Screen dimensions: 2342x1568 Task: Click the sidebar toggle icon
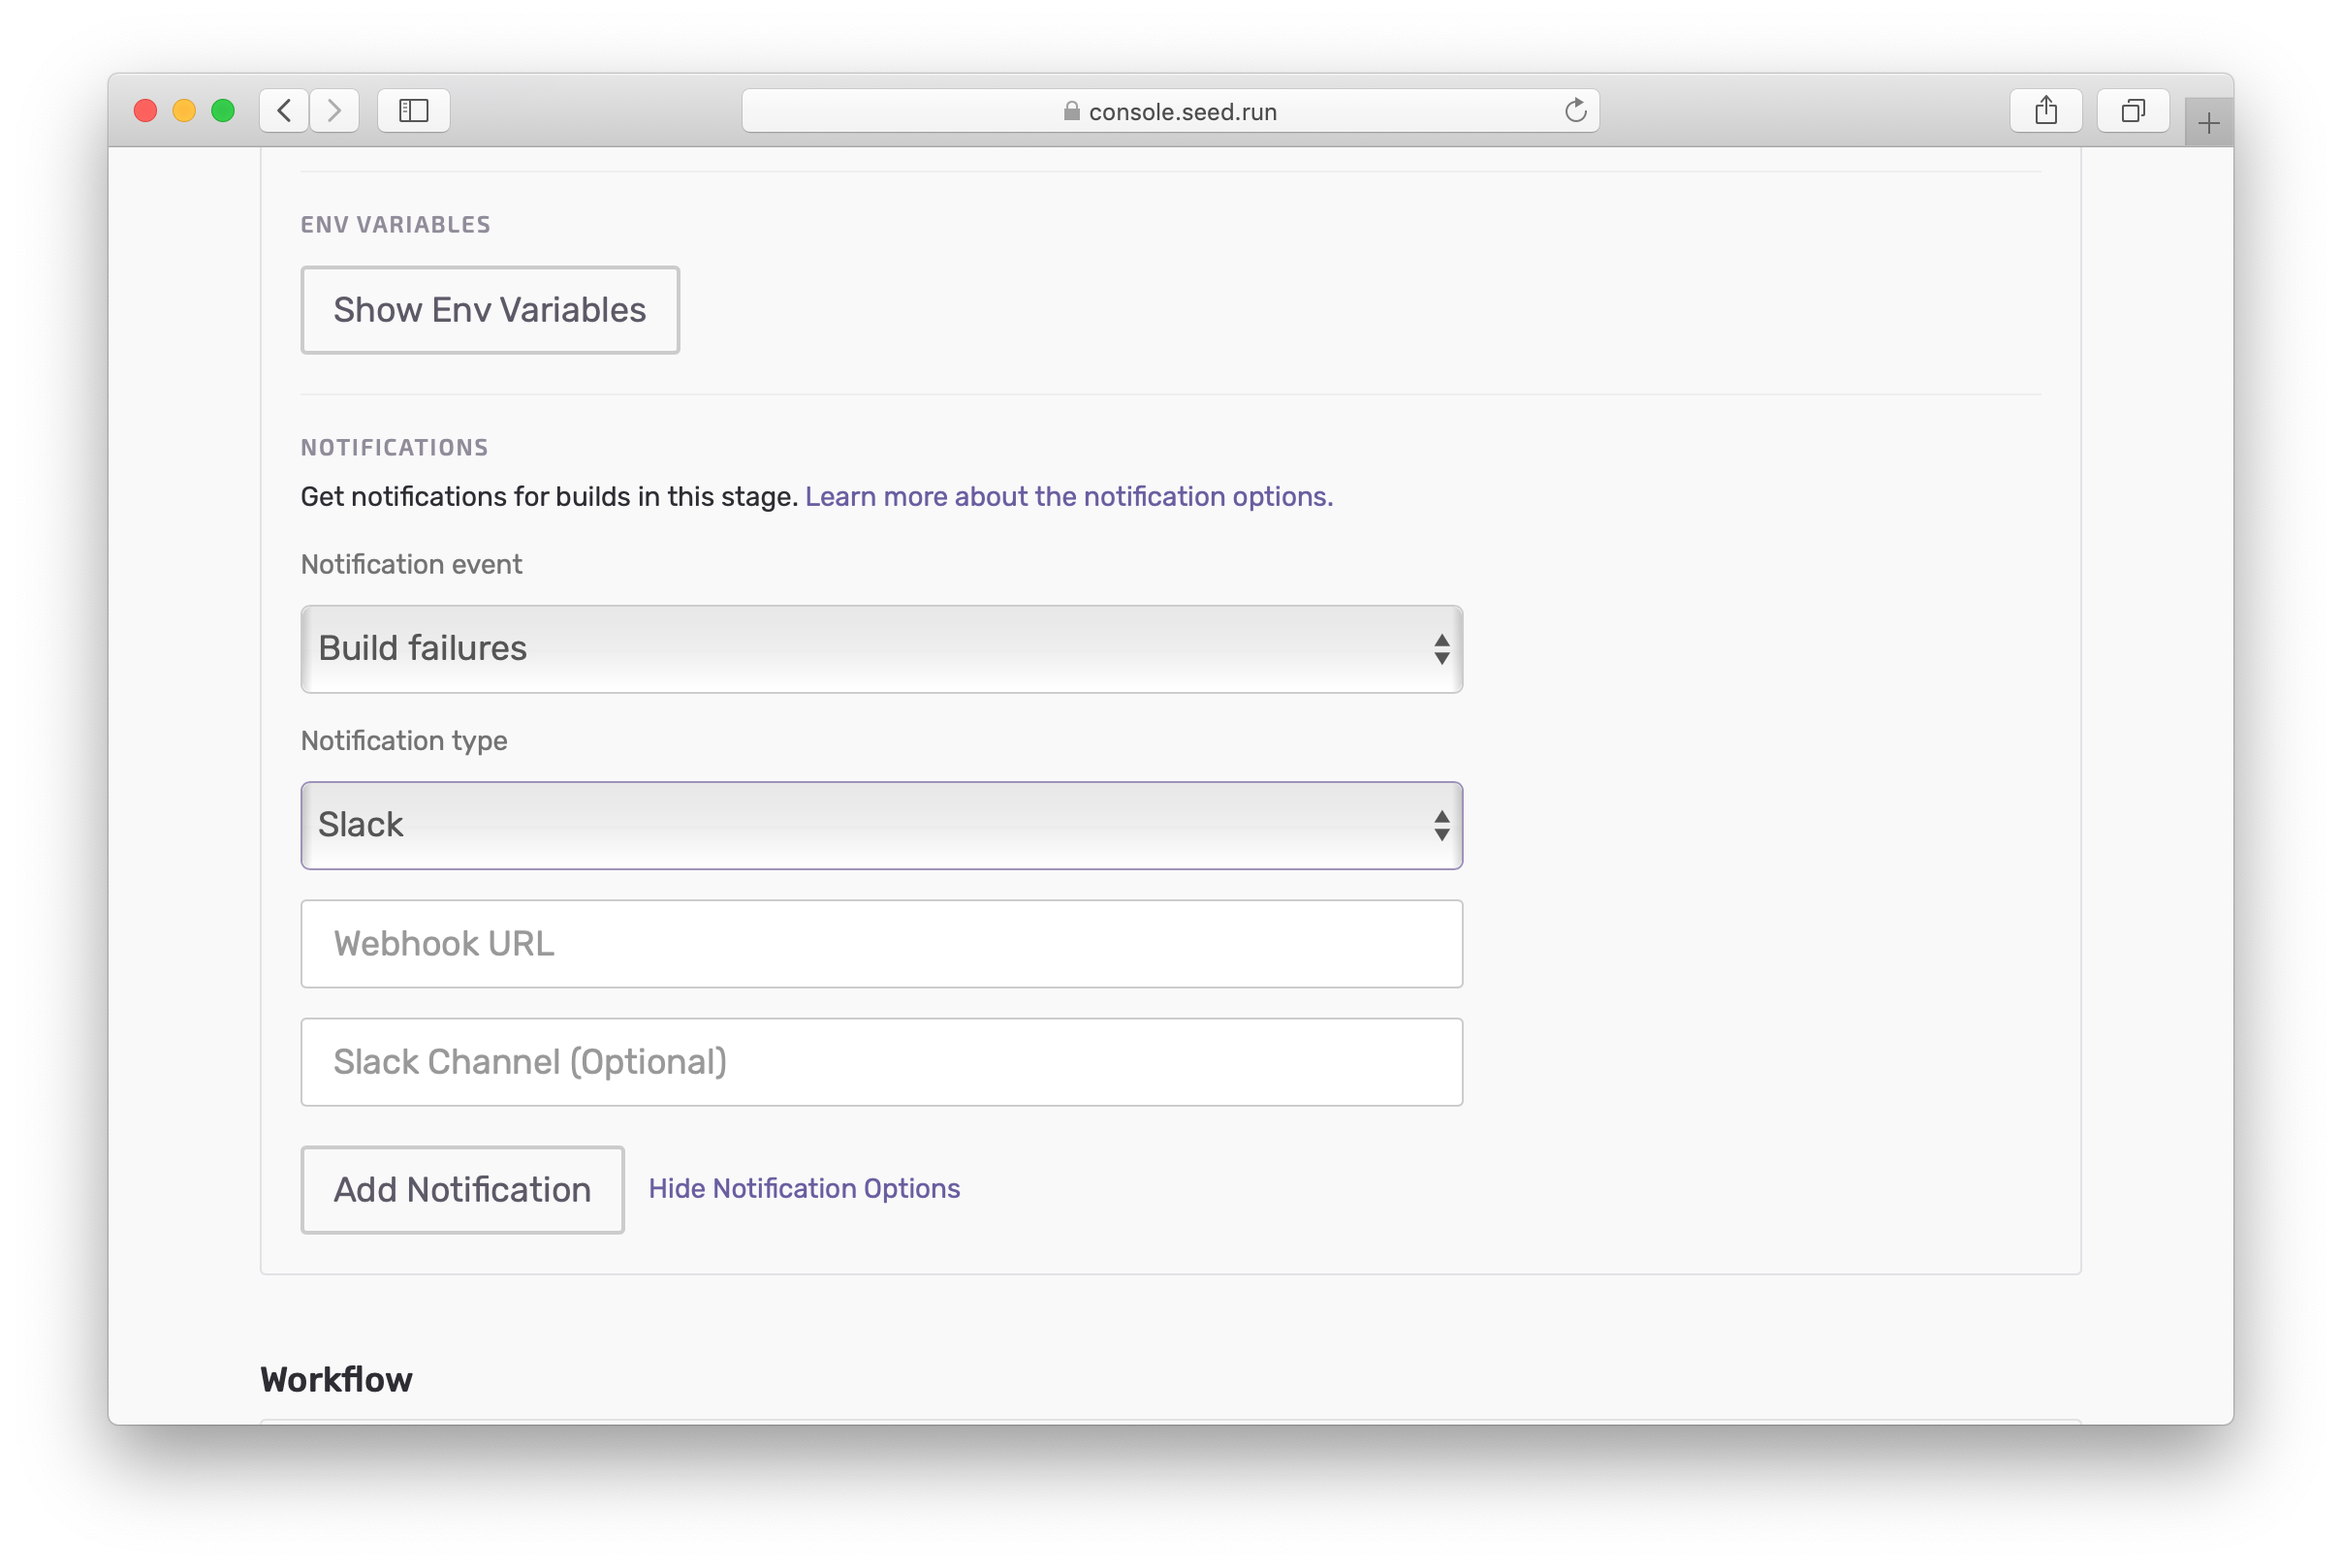415,109
